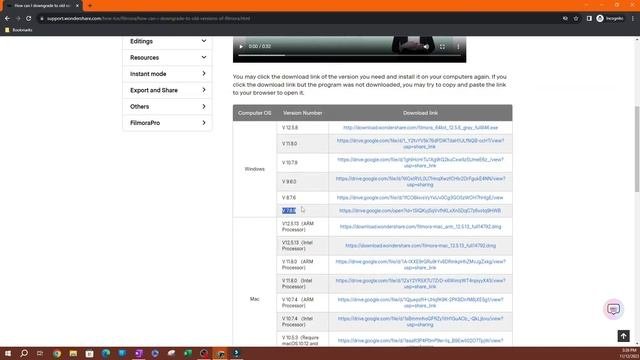
Task: Open video player more options menu
Action: (x=458, y=47)
